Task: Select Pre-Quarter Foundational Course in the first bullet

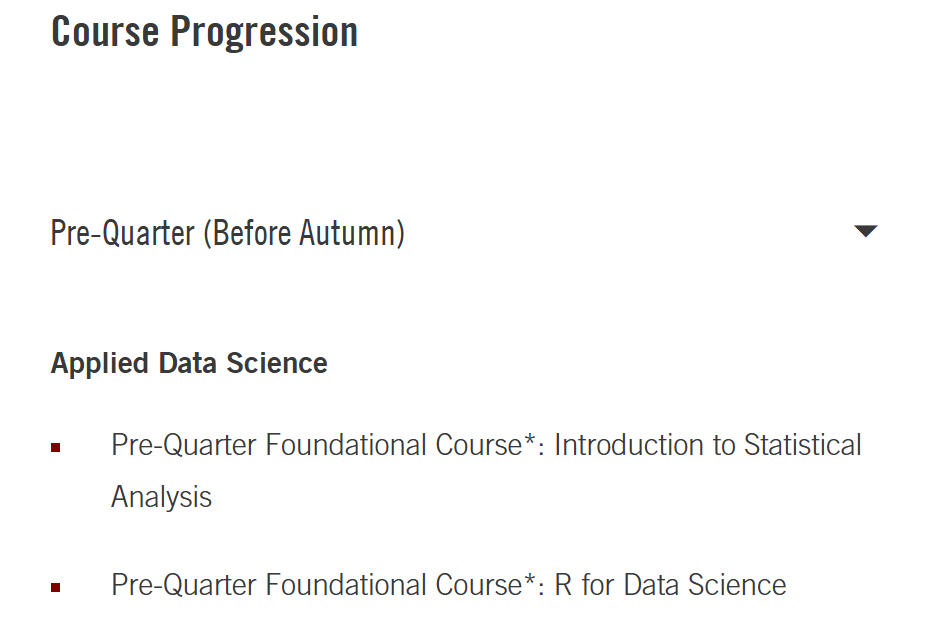Action: click(317, 445)
